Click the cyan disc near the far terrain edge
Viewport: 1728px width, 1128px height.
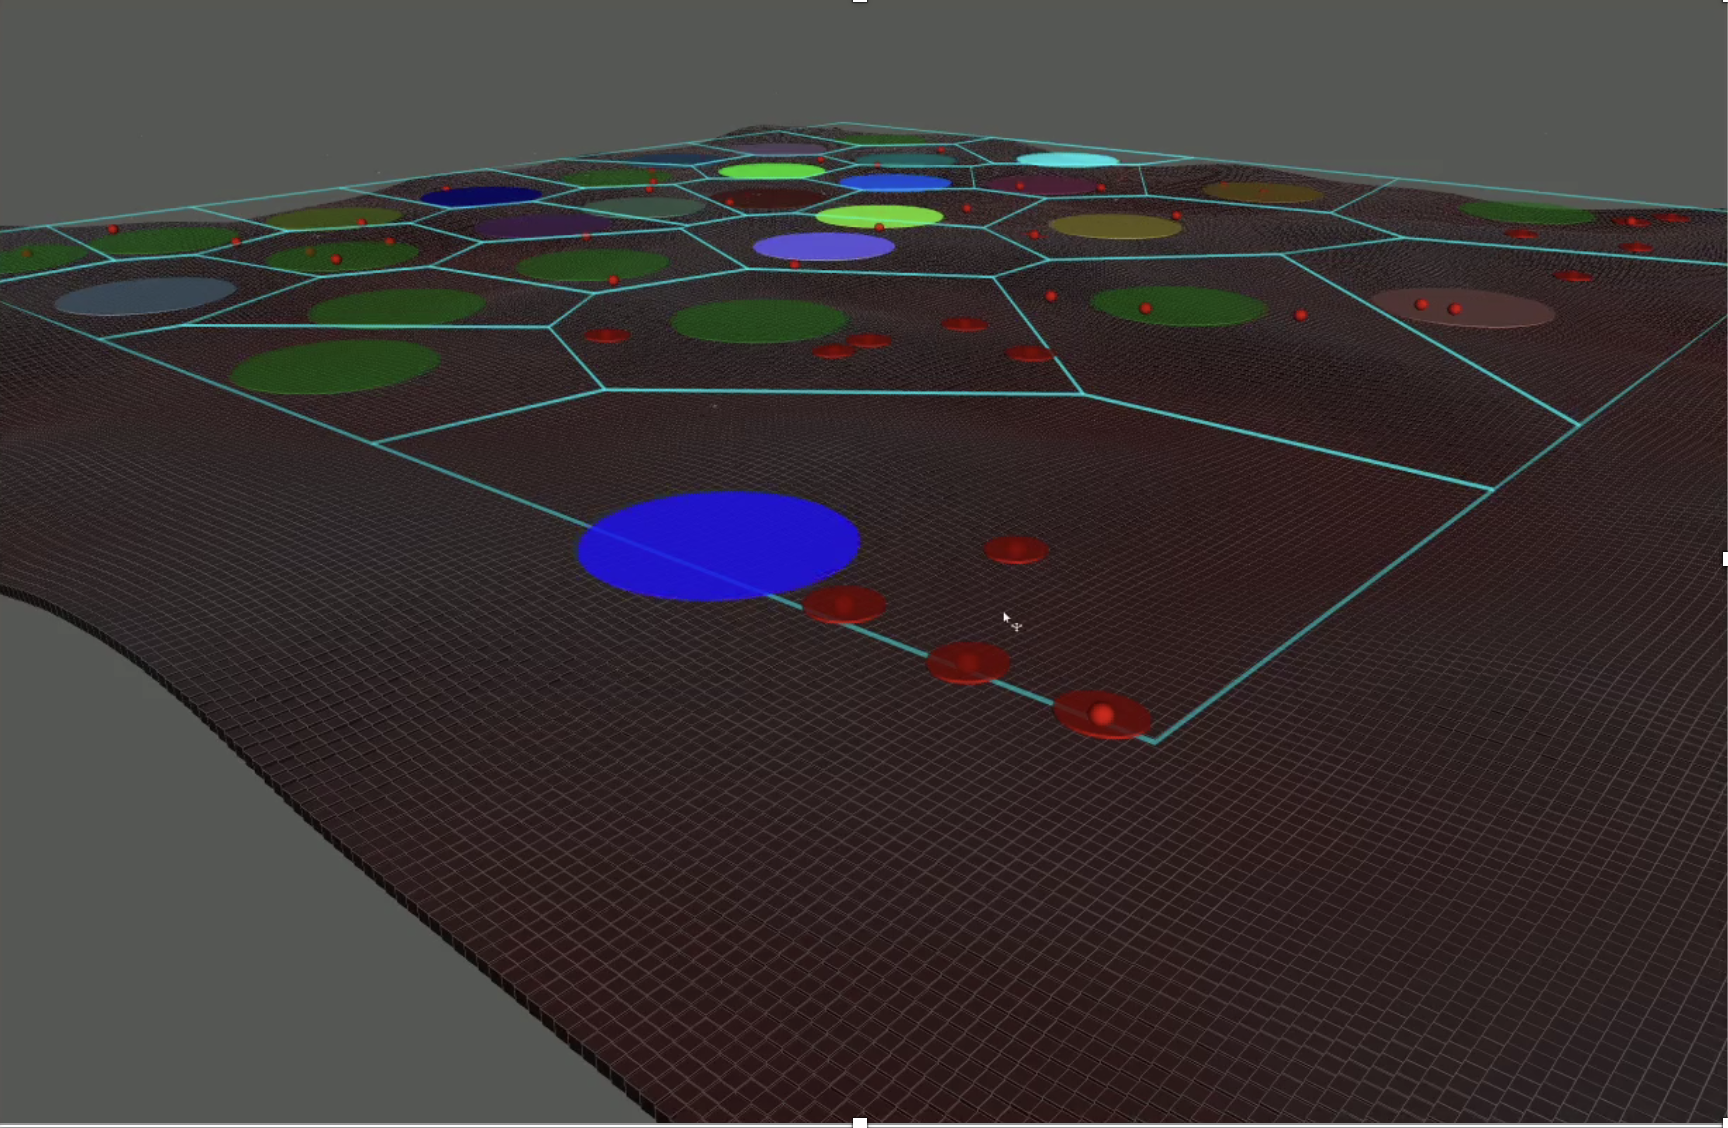(x=1067, y=159)
